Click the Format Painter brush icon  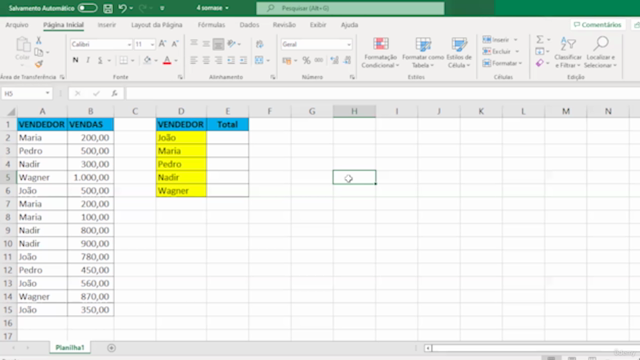(39, 64)
